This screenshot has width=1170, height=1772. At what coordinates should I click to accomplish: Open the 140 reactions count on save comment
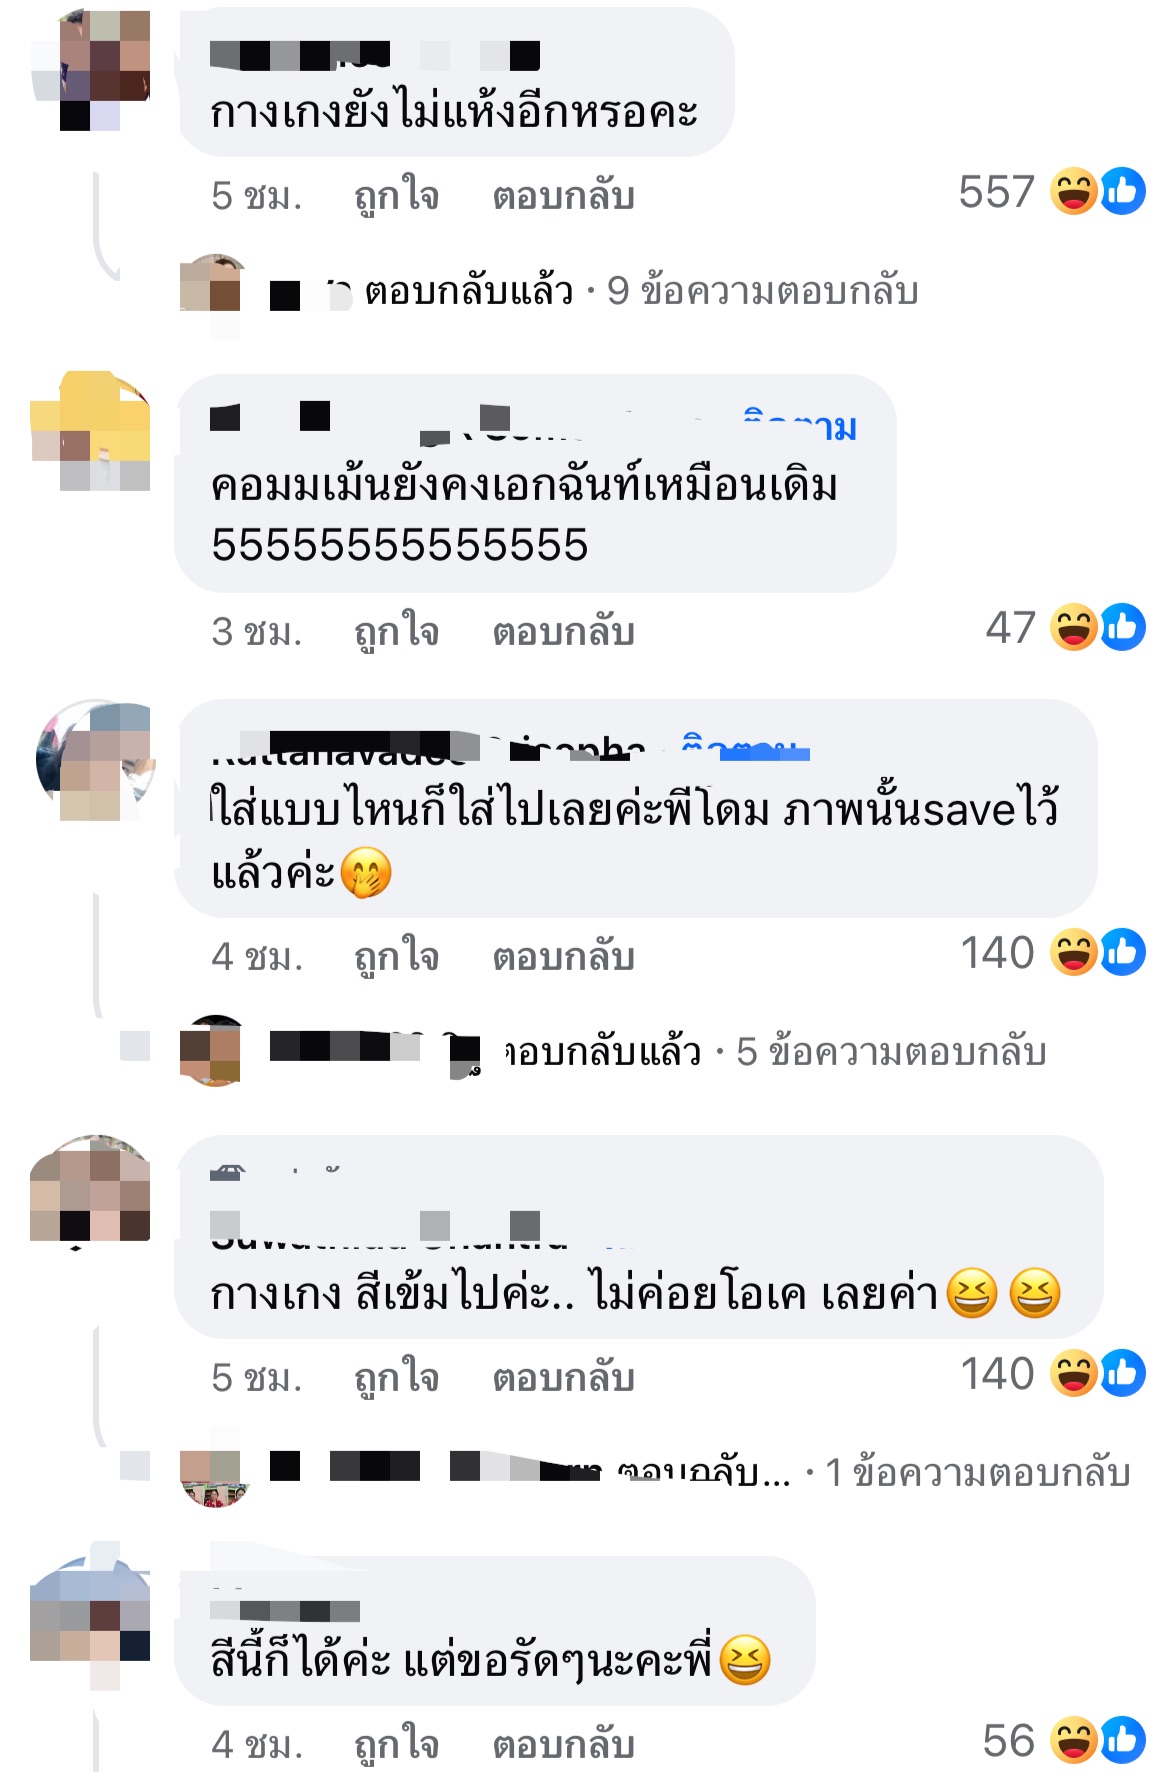pyautogui.click(x=997, y=953)
